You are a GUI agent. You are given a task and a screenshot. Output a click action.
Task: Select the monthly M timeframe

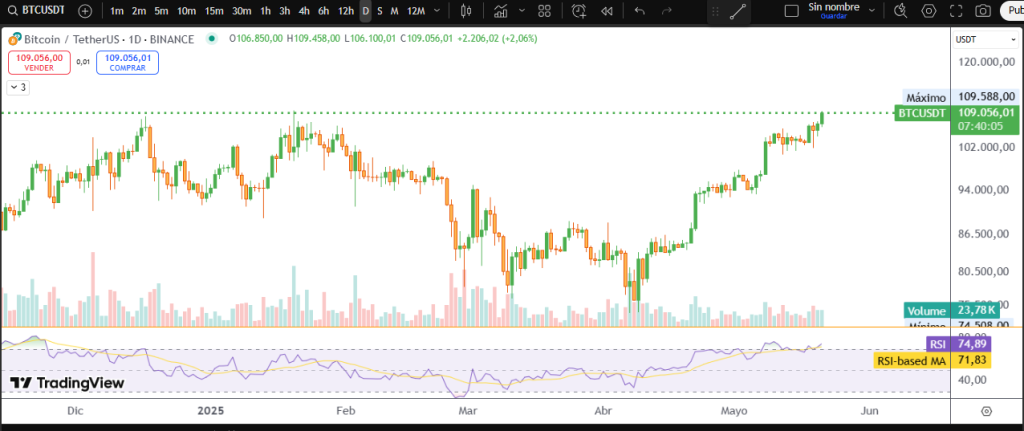tap(394, 10)
